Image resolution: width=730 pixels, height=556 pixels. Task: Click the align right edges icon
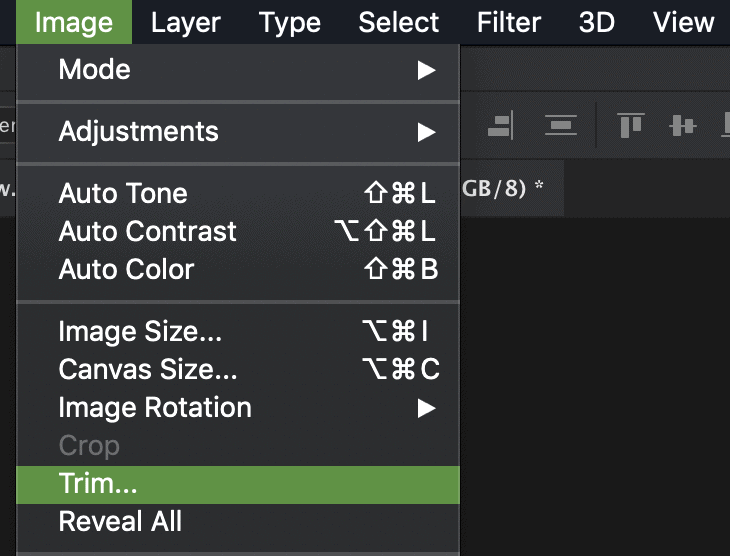[x=500, y=125]
